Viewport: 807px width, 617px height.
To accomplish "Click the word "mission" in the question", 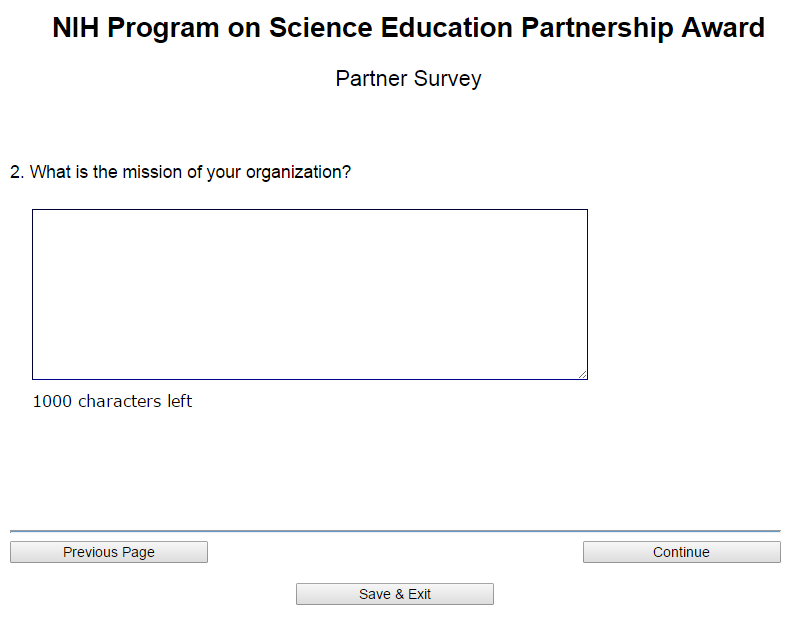I will point(151,172).
